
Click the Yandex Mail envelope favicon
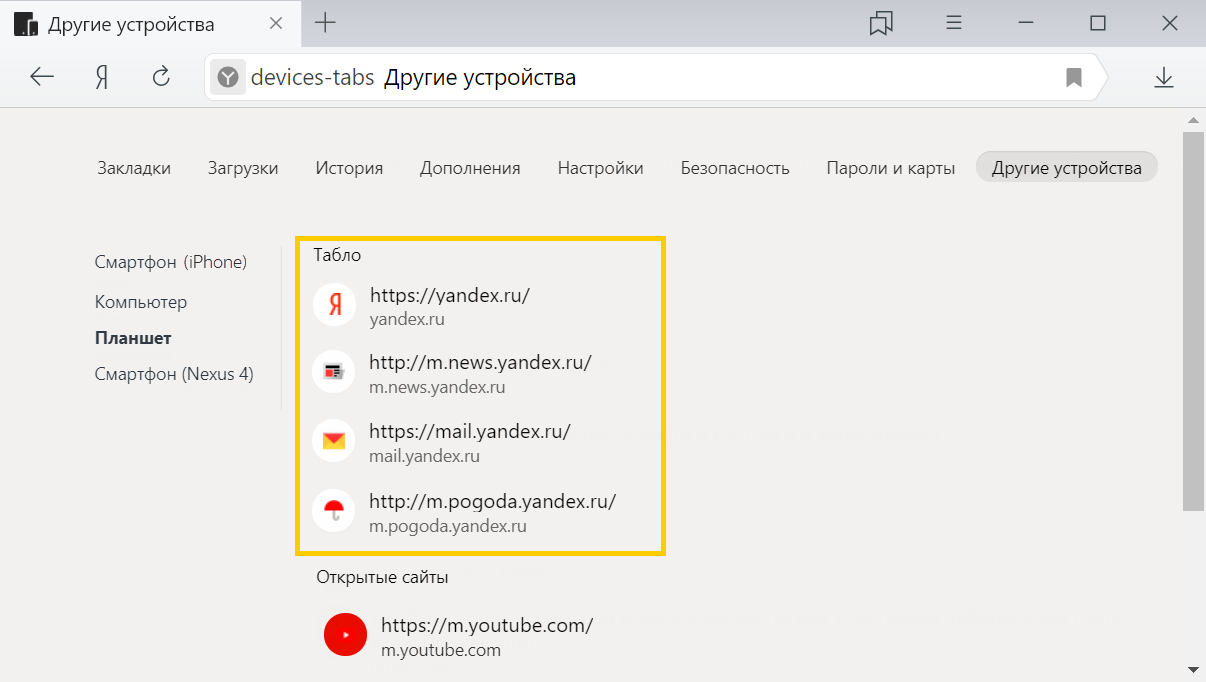334,441
